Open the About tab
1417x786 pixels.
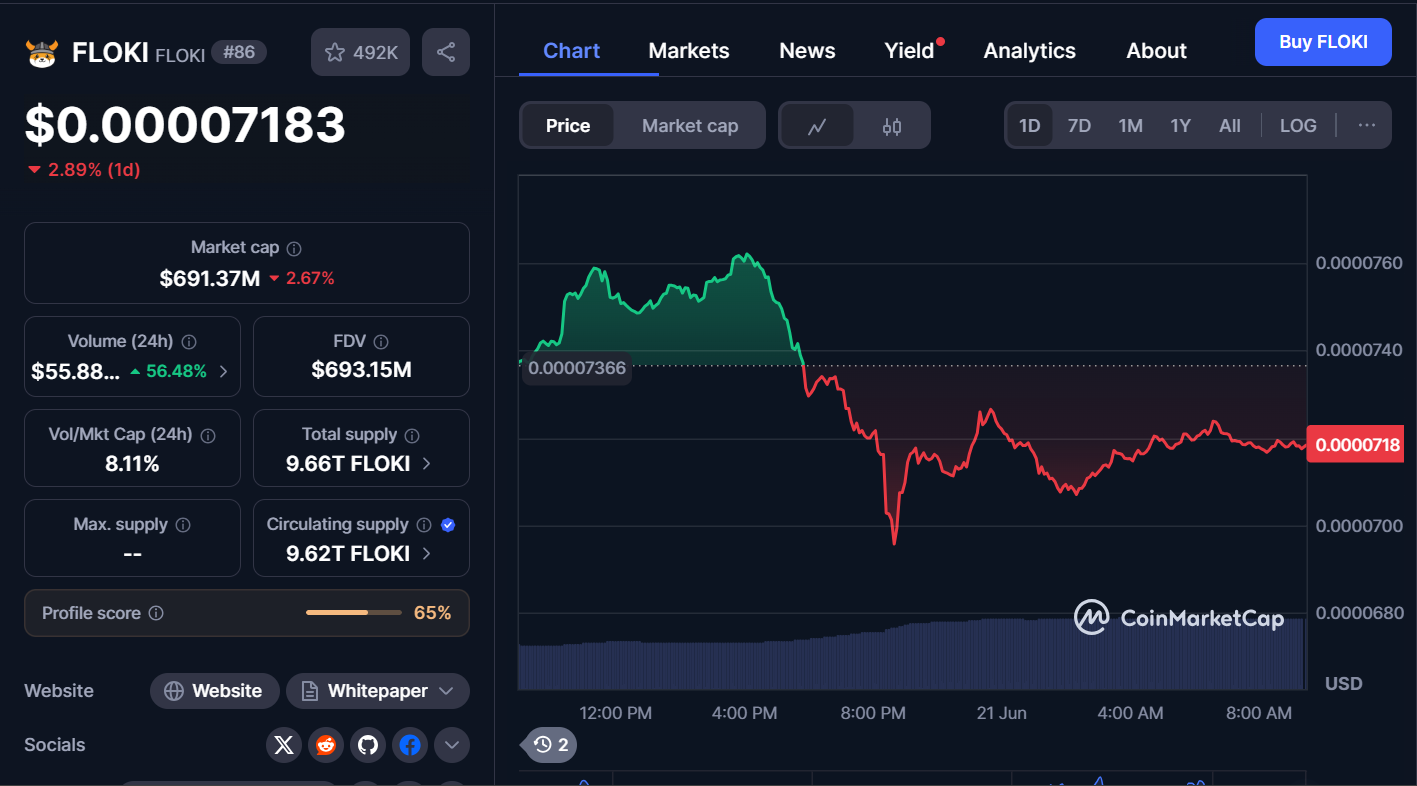1157,51
